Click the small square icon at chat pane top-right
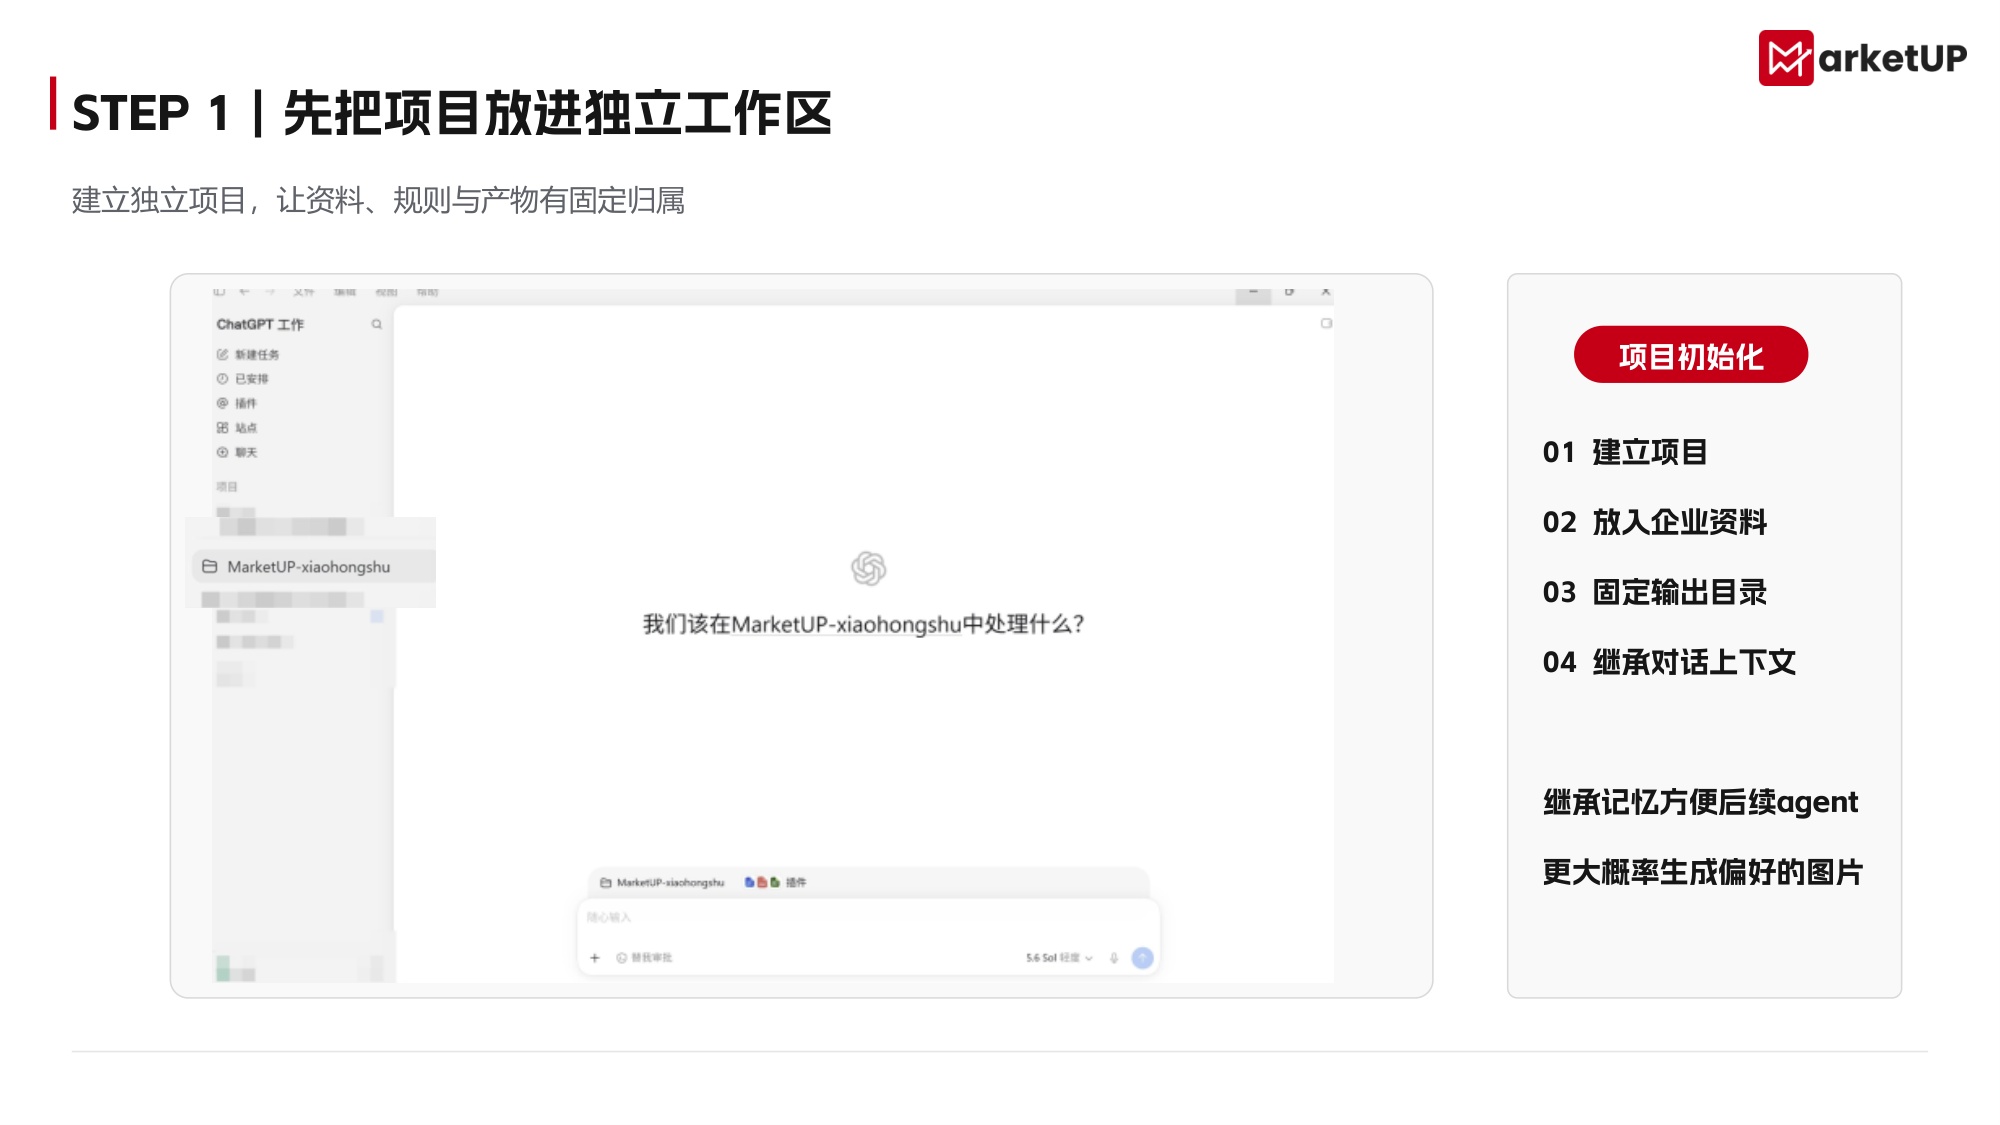Image resolution: width=2000 pixels, height=1125 pixels. click(1326, 323)
